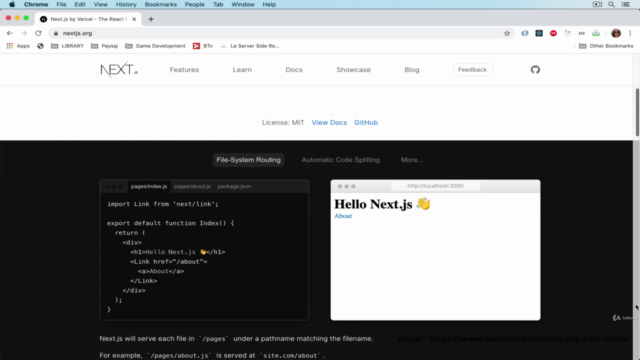Open the GitHub icon in the header
This screenshot has width=640, height=360.
coord(535,70)
